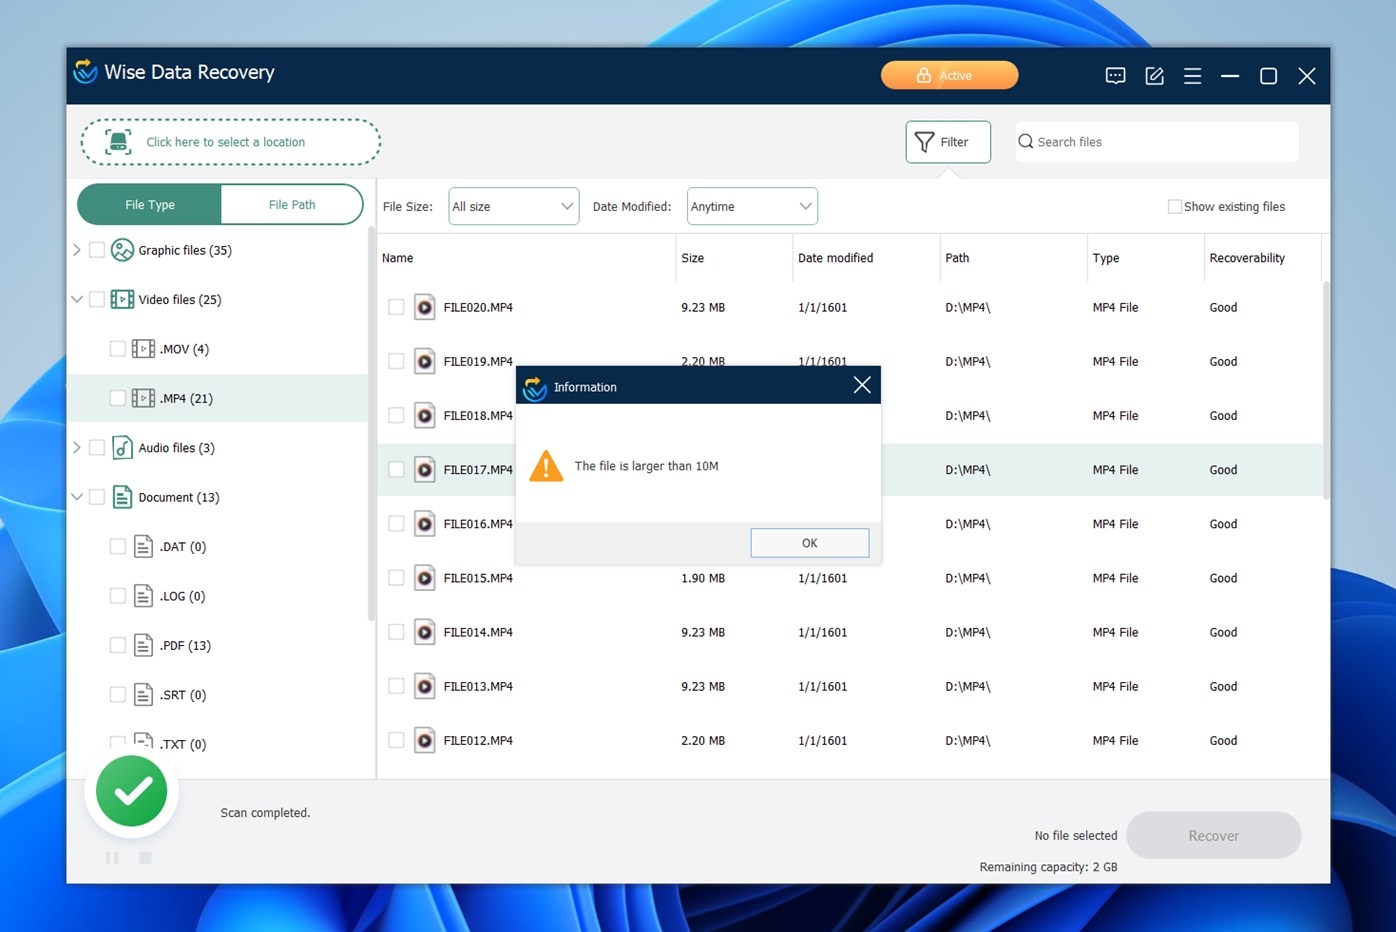Click OK in the Information dialog

810,543
